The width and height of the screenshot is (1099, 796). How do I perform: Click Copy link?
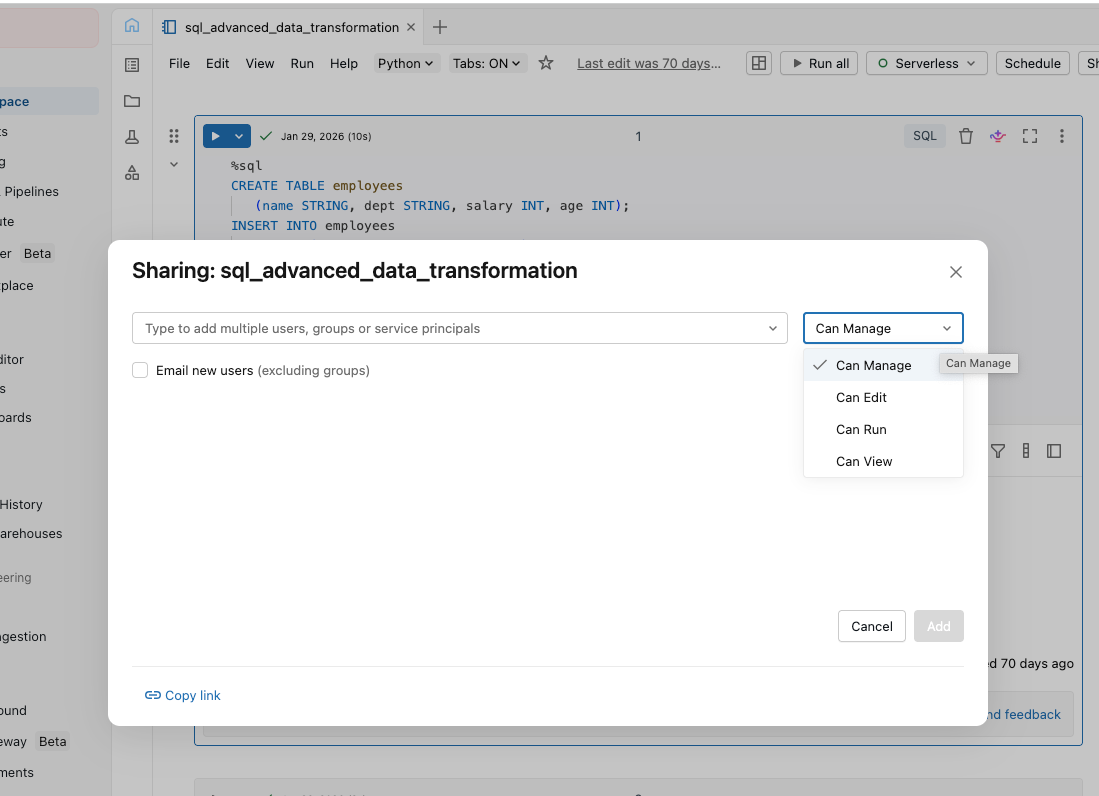[182, 695]
